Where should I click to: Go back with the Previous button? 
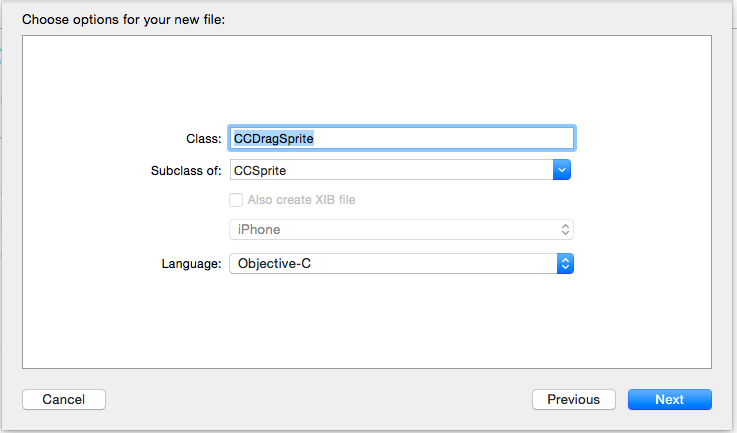point(573,400)
